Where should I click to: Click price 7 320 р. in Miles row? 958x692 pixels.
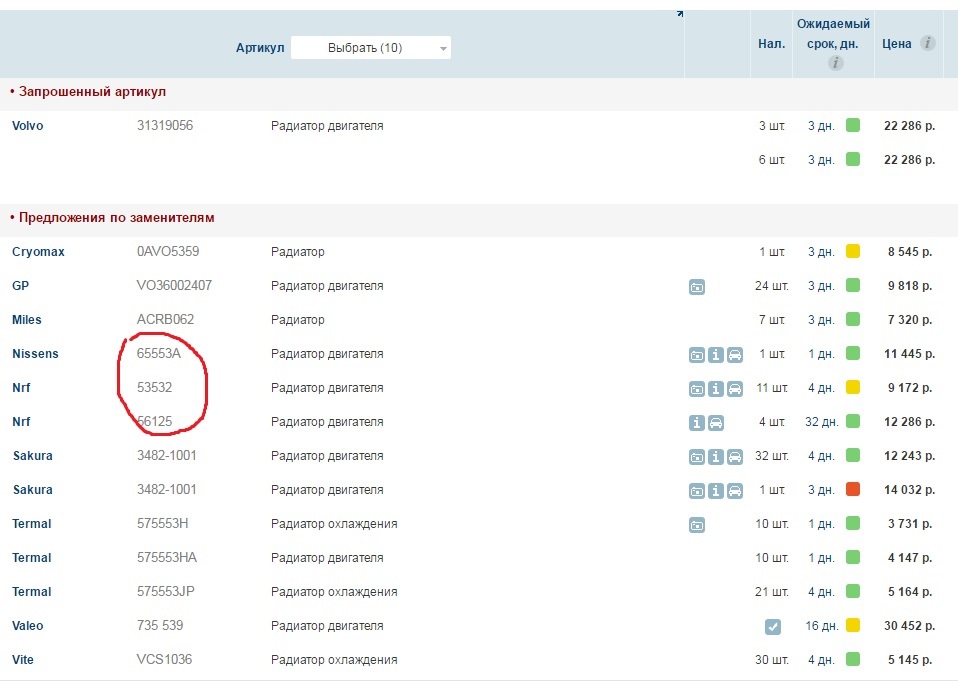click(x=910, y=319)
